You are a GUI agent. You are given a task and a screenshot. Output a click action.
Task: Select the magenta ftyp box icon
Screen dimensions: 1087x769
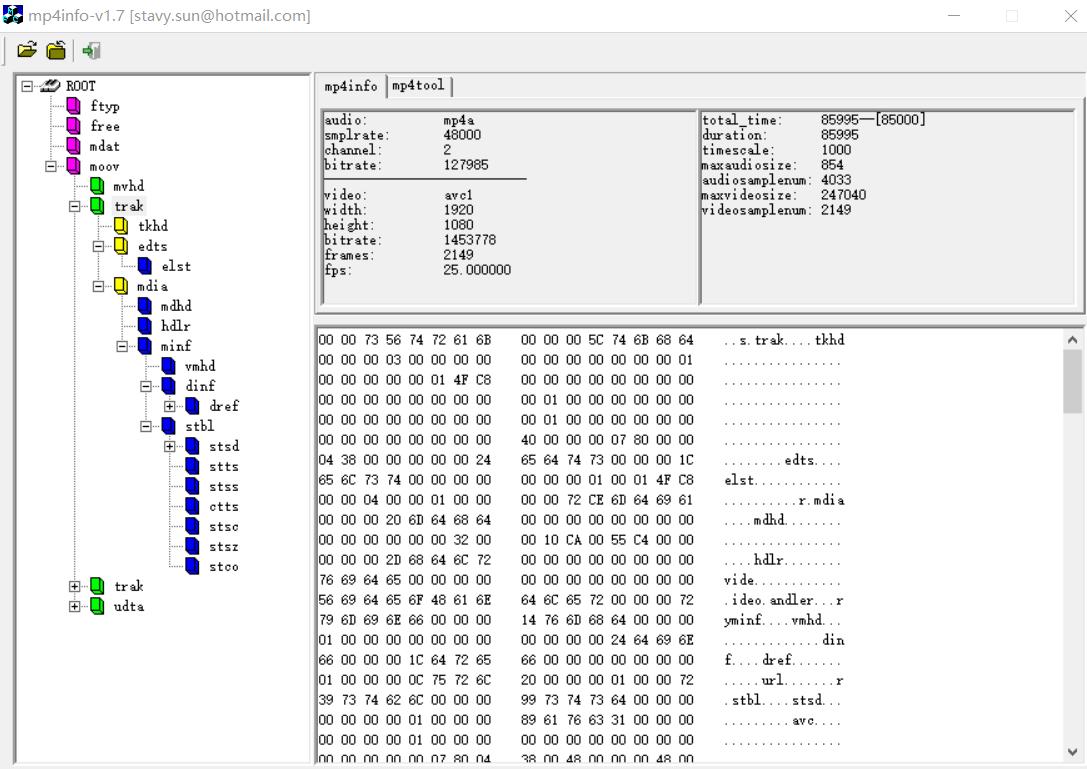pos(73,106)
